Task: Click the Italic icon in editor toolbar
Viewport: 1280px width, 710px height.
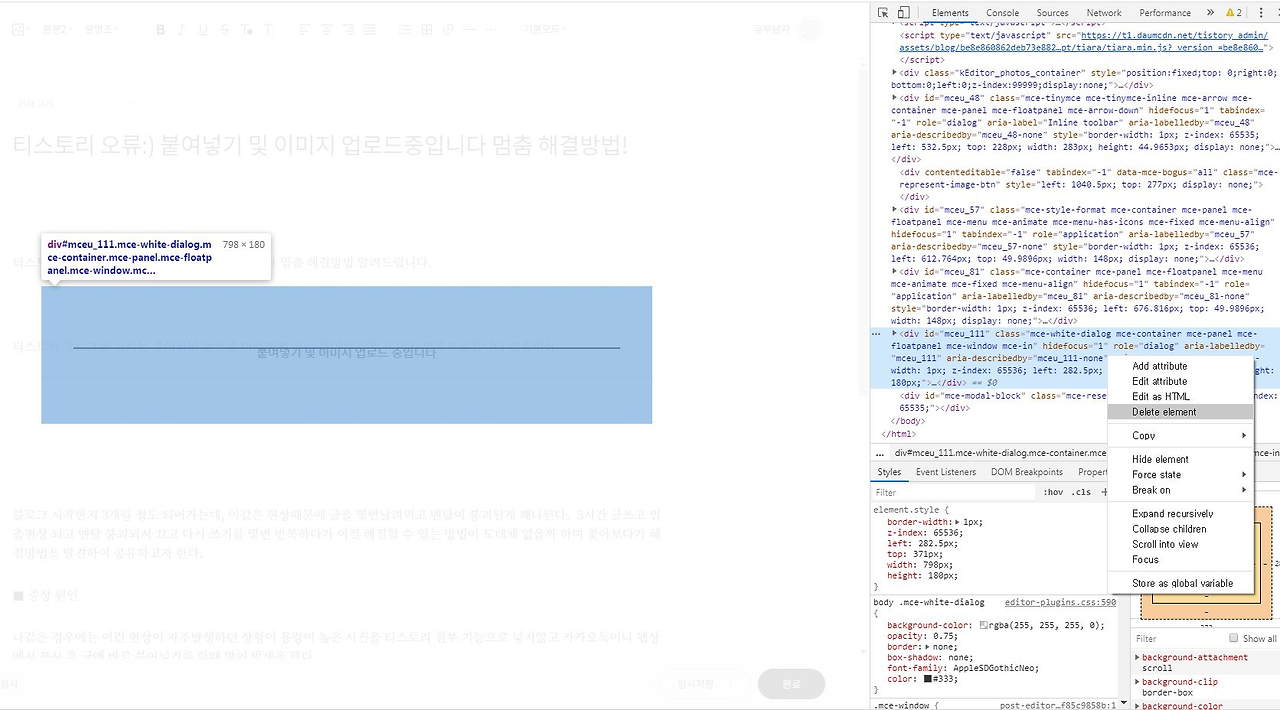Action: 181,30
